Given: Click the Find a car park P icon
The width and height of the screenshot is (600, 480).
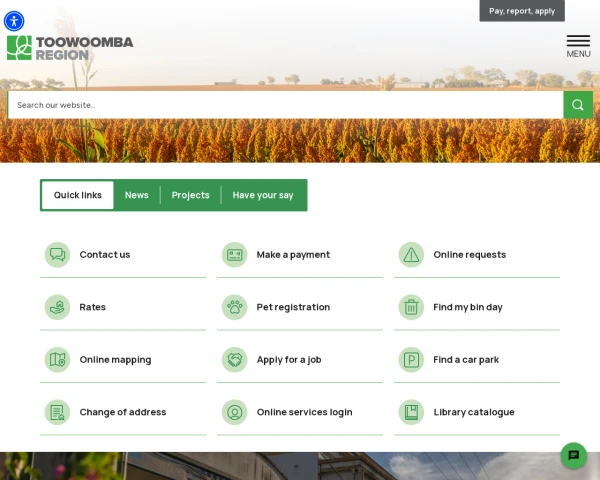Looking at the screenshot, I should coord(411,360).
